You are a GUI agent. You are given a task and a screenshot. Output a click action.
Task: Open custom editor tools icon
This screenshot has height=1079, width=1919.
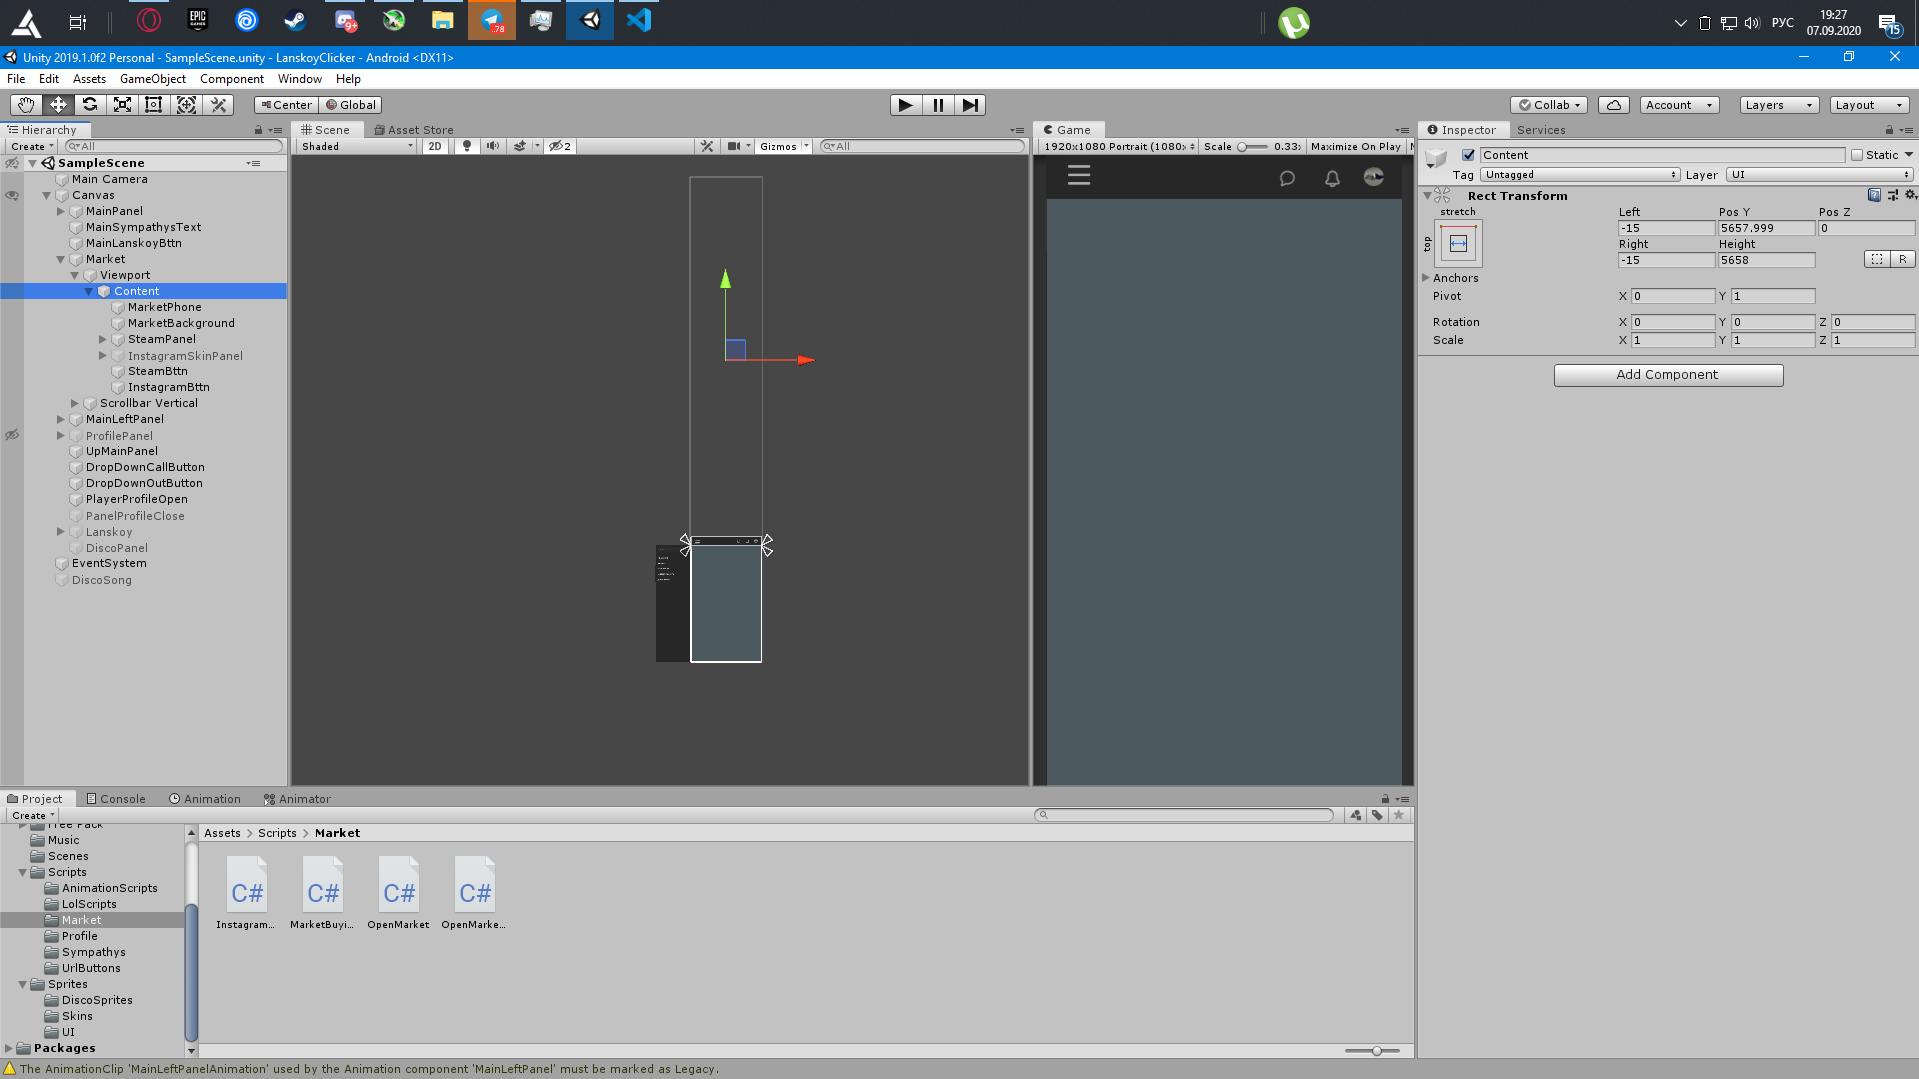pyautogui.click(x=218, y=105)
